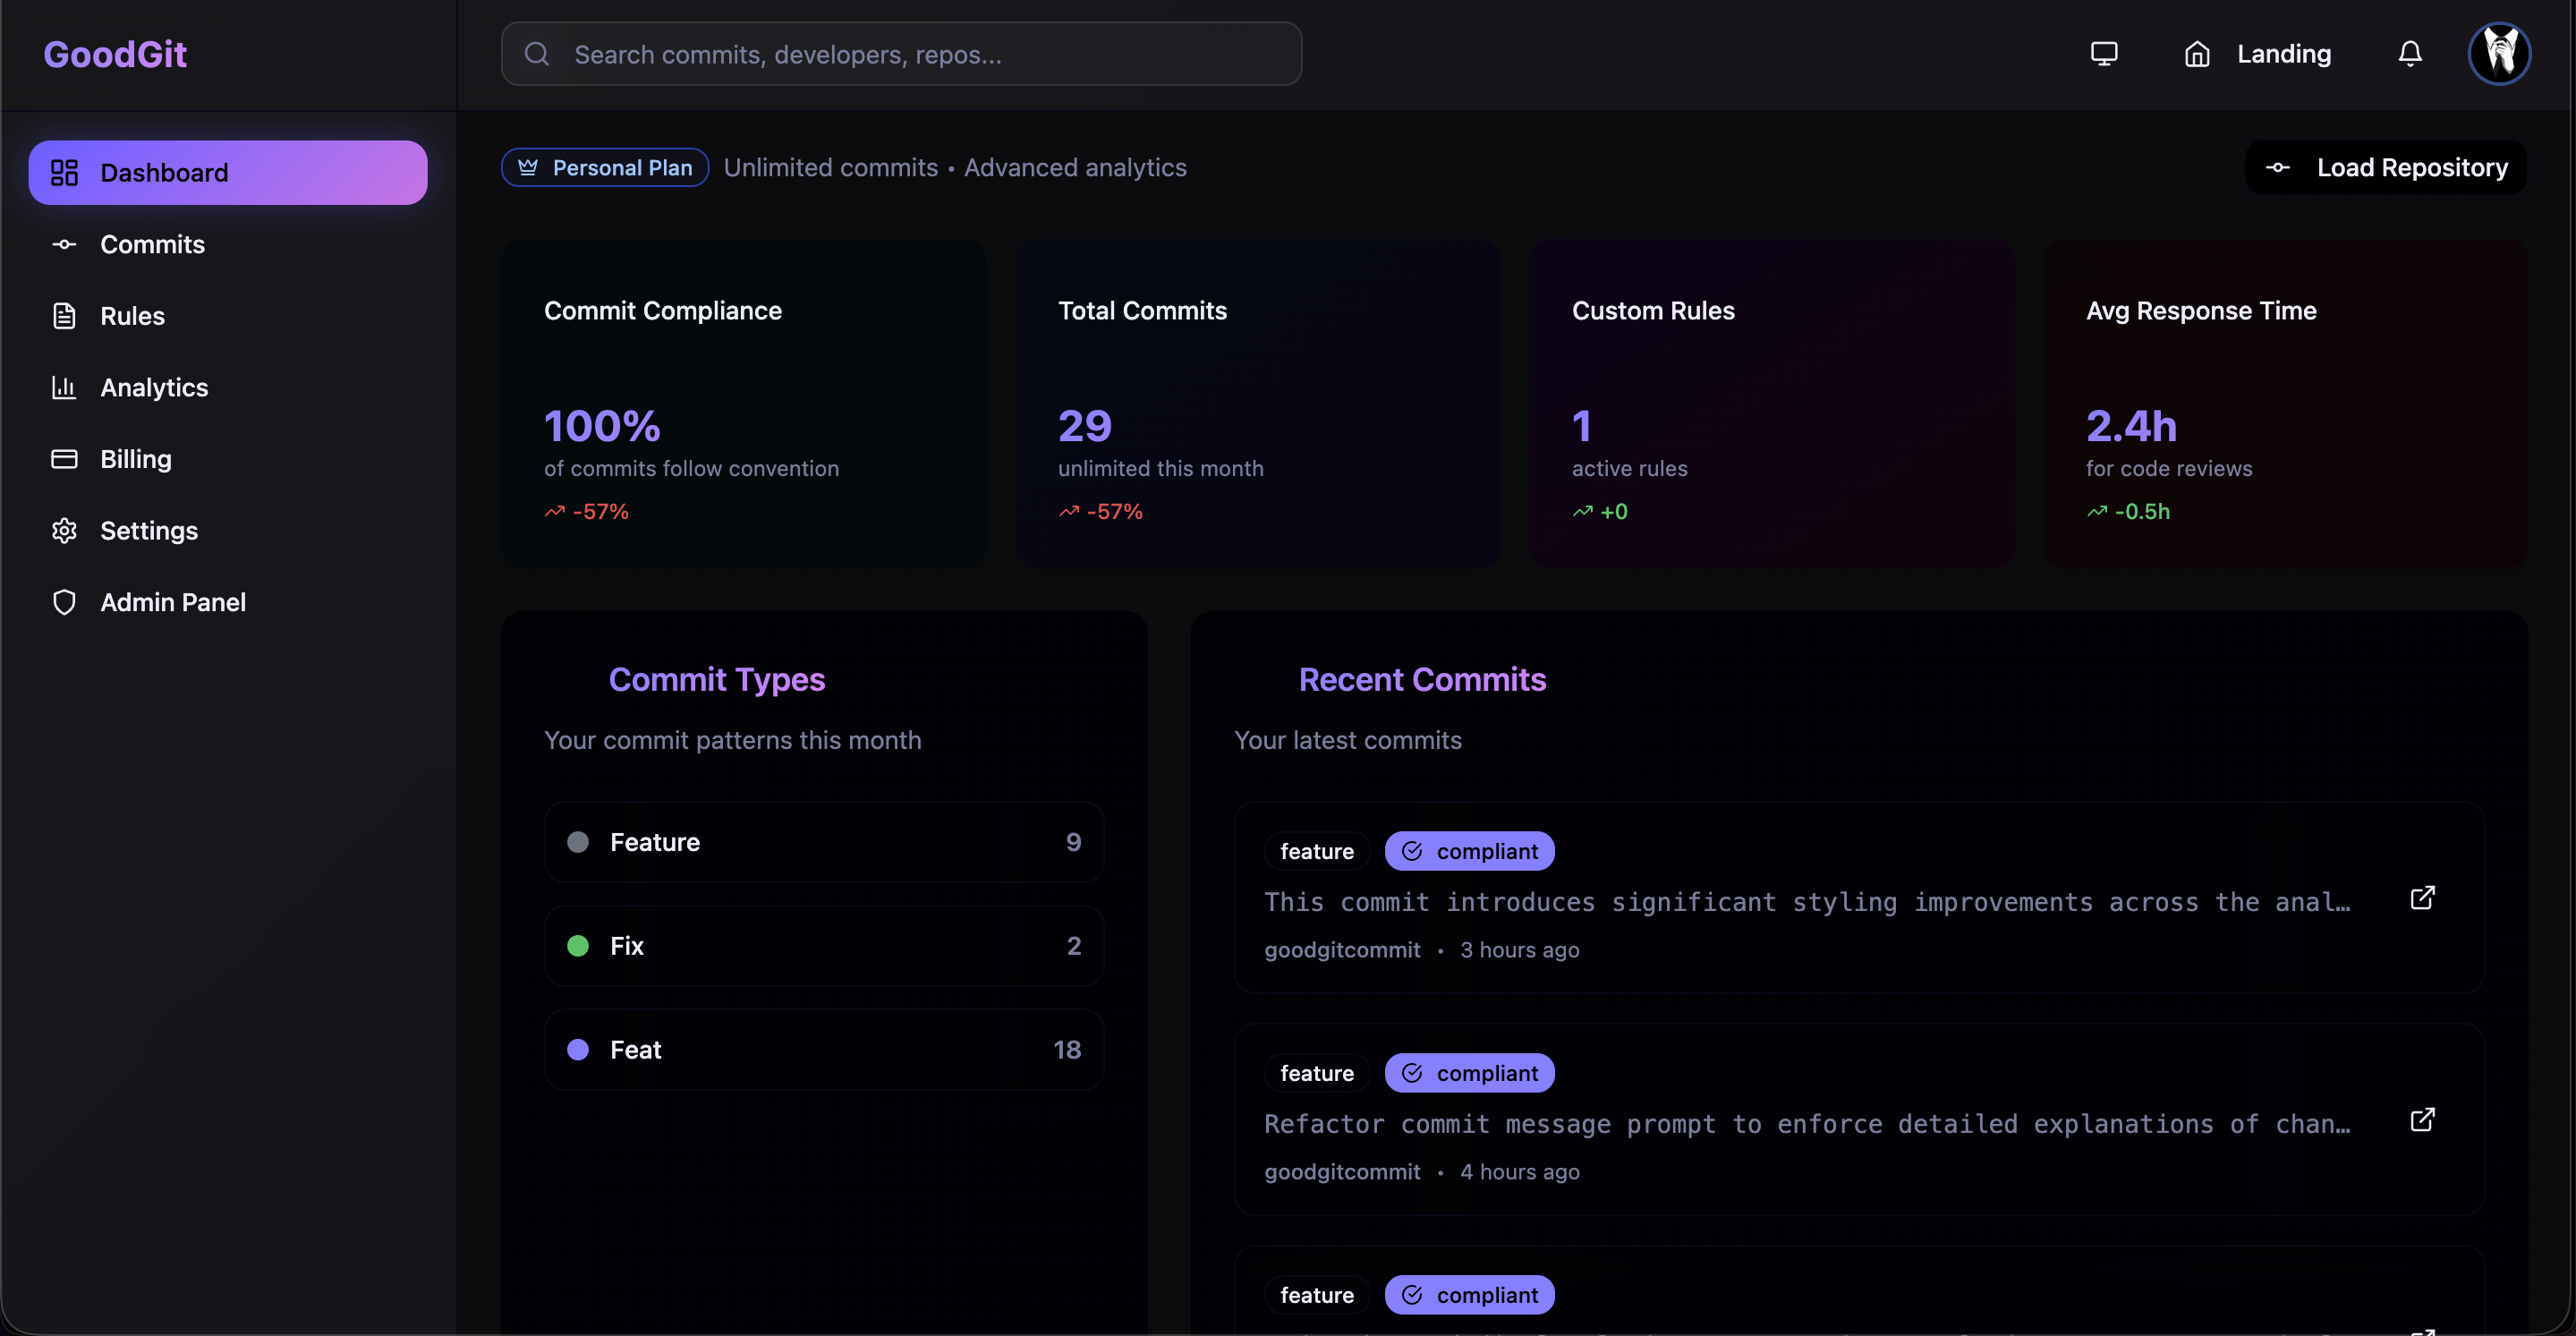Click the Settings gear icon in sidebar
Viewport: 2576px width, 1336px height.
tap(64, 531)
